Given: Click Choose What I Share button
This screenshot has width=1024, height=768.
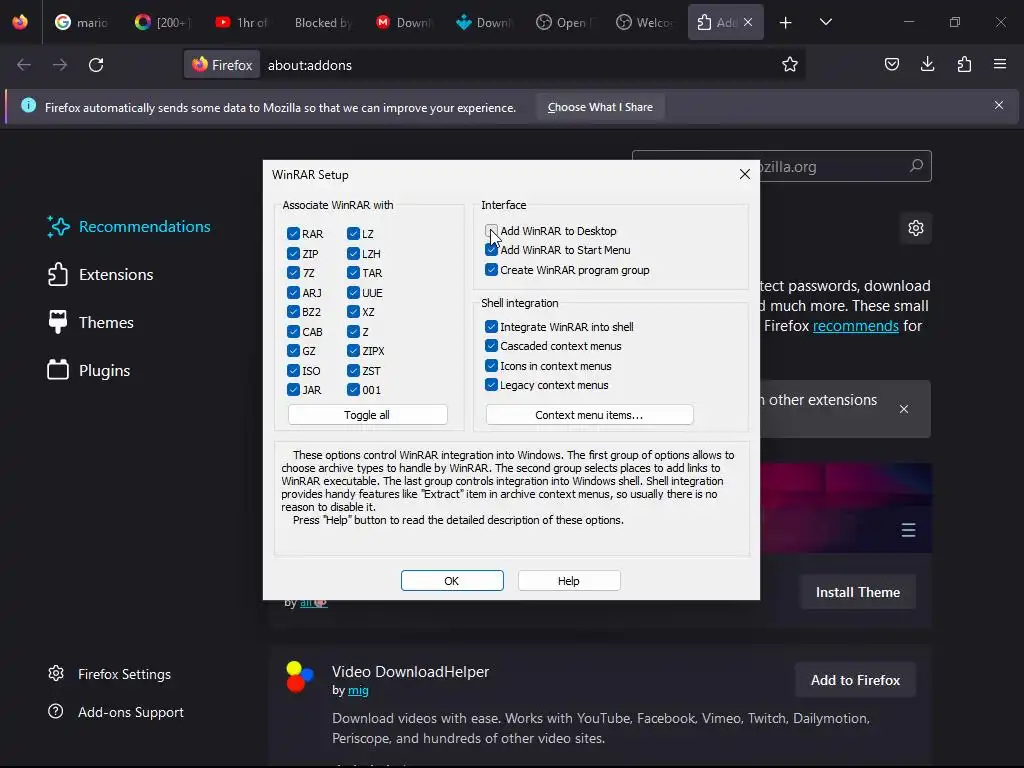Looking at the screenshot, I should pyautogui.click(x=600, y=107).
